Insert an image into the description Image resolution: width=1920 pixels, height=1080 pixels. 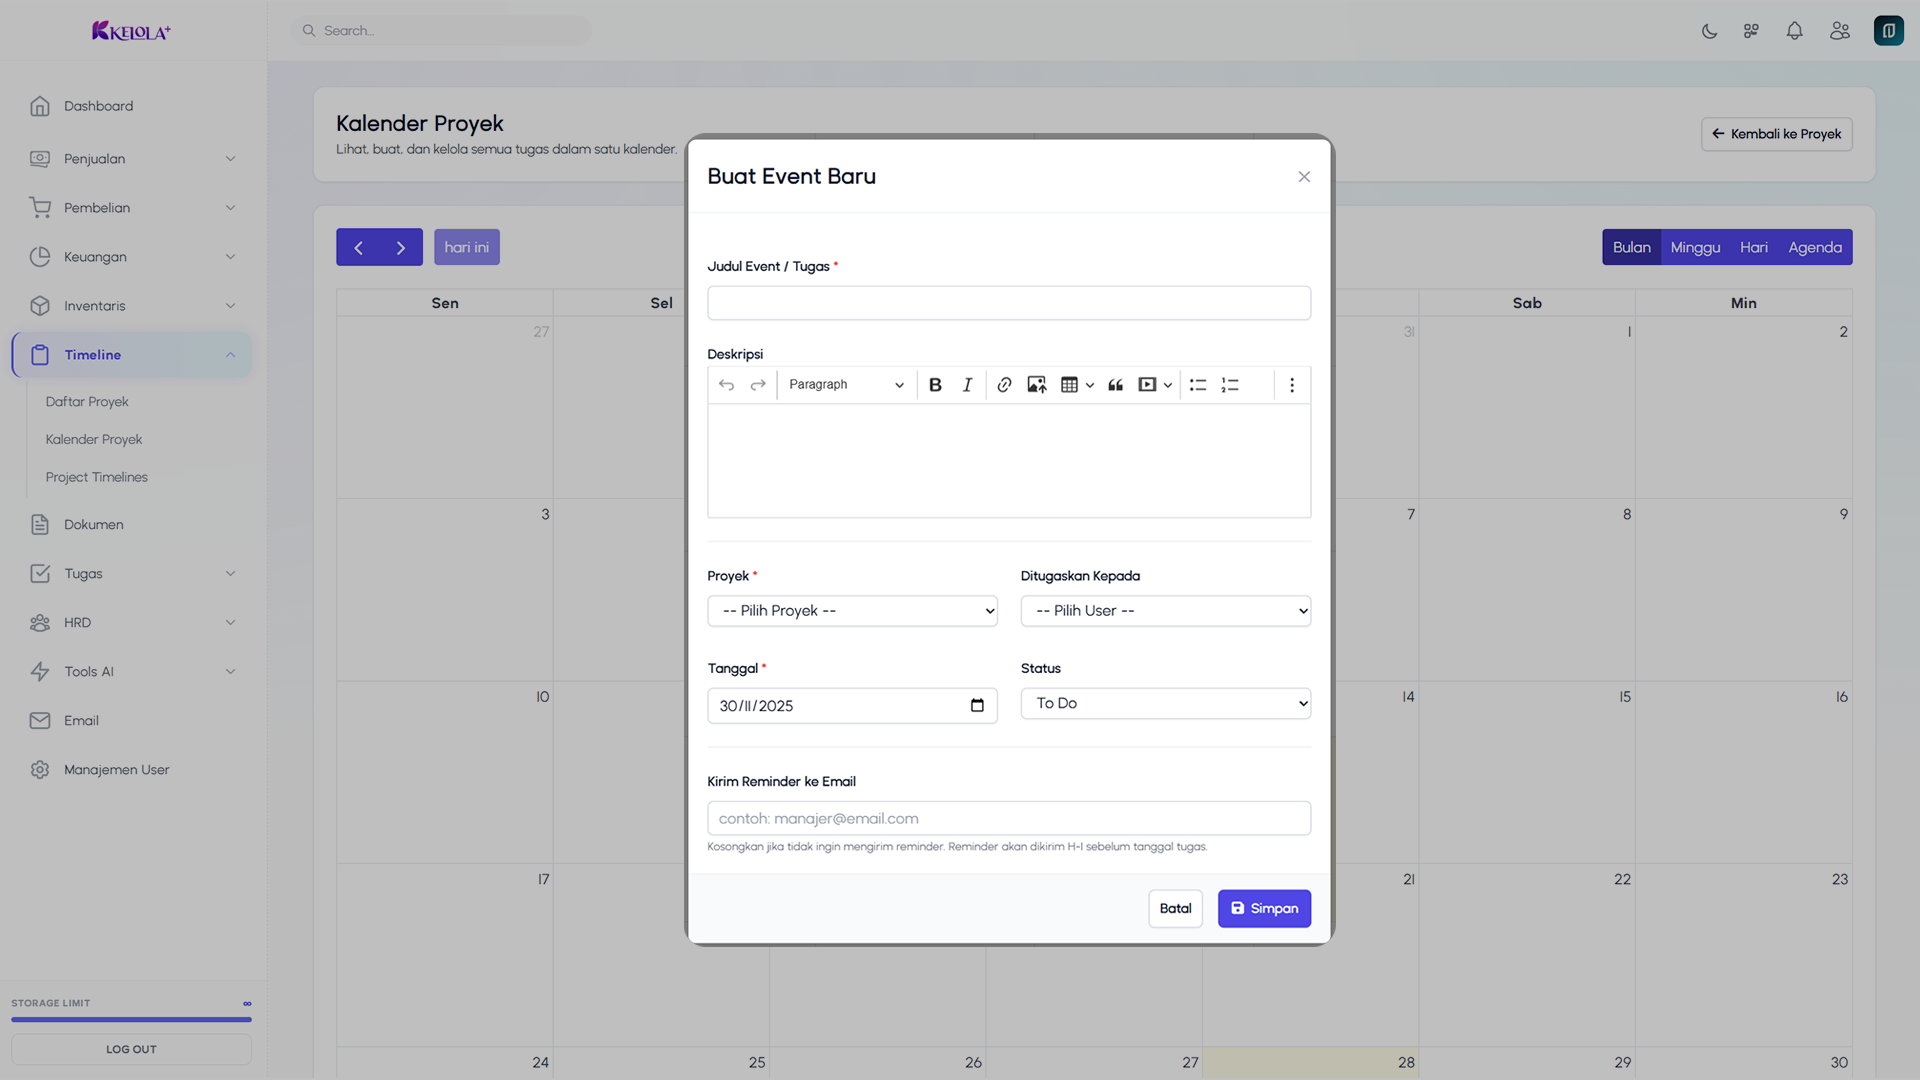1036,384
